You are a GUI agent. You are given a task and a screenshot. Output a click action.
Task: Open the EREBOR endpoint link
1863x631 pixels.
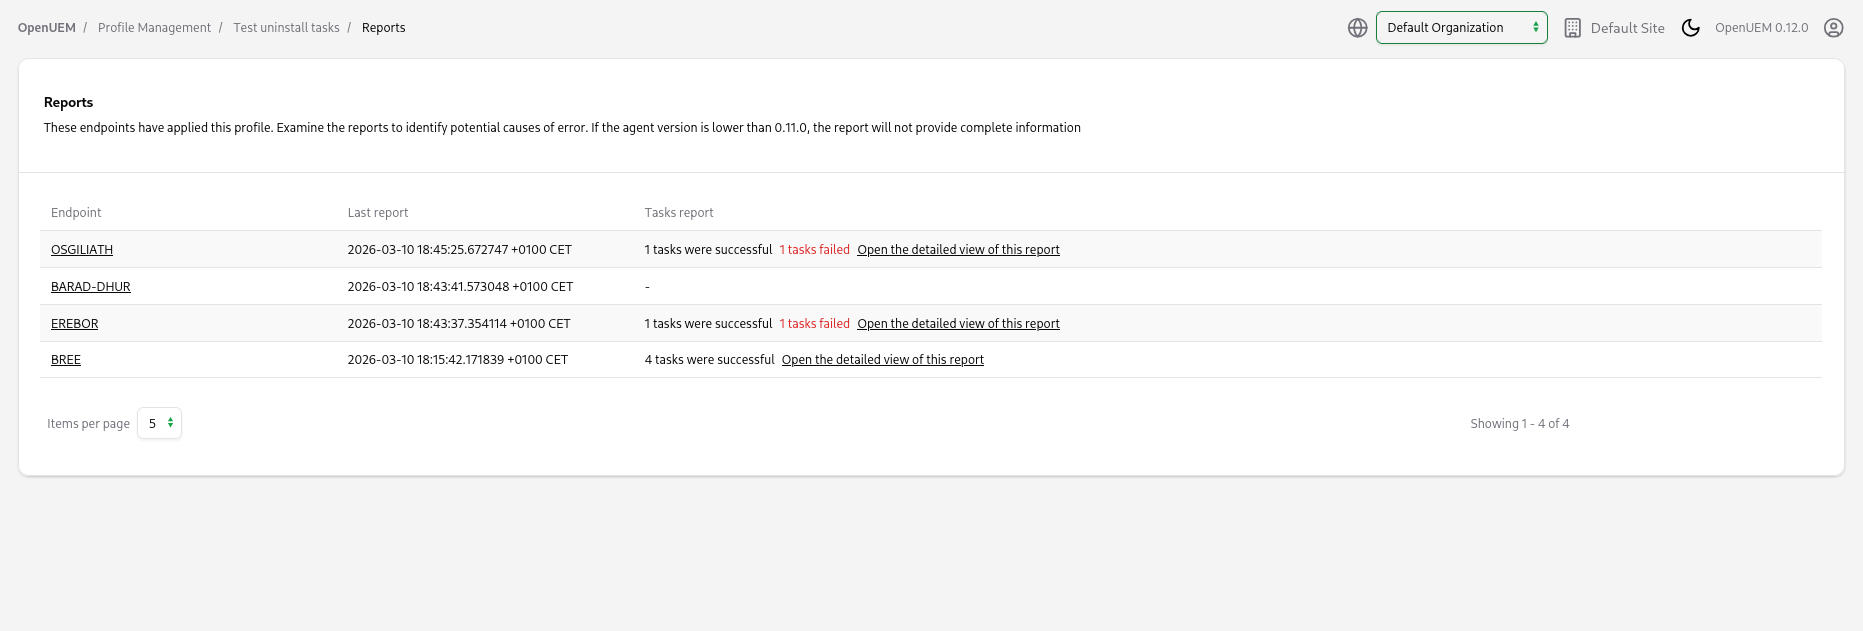coord(75,324)
